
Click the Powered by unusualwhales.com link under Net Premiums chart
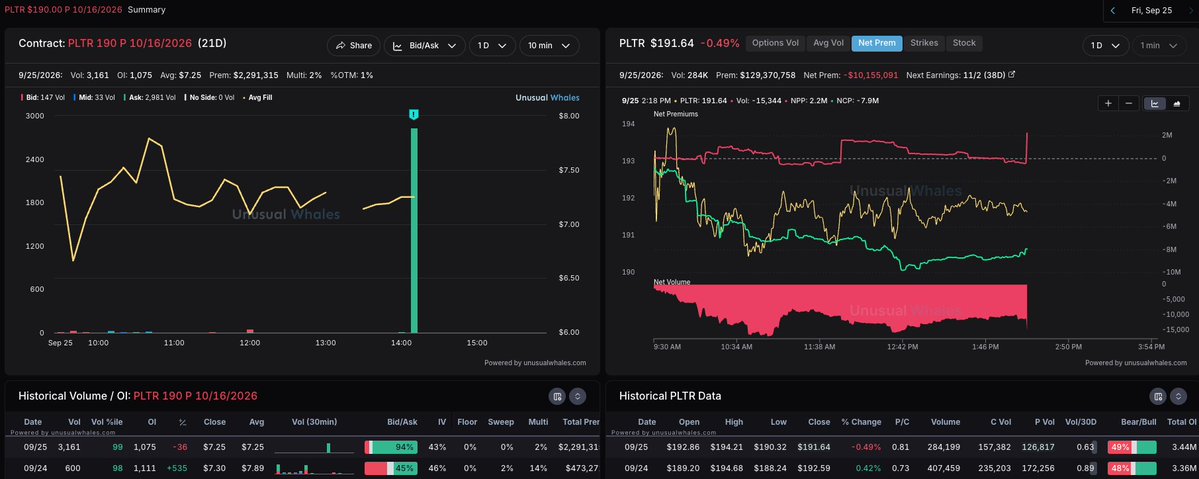click(1136, 363)
